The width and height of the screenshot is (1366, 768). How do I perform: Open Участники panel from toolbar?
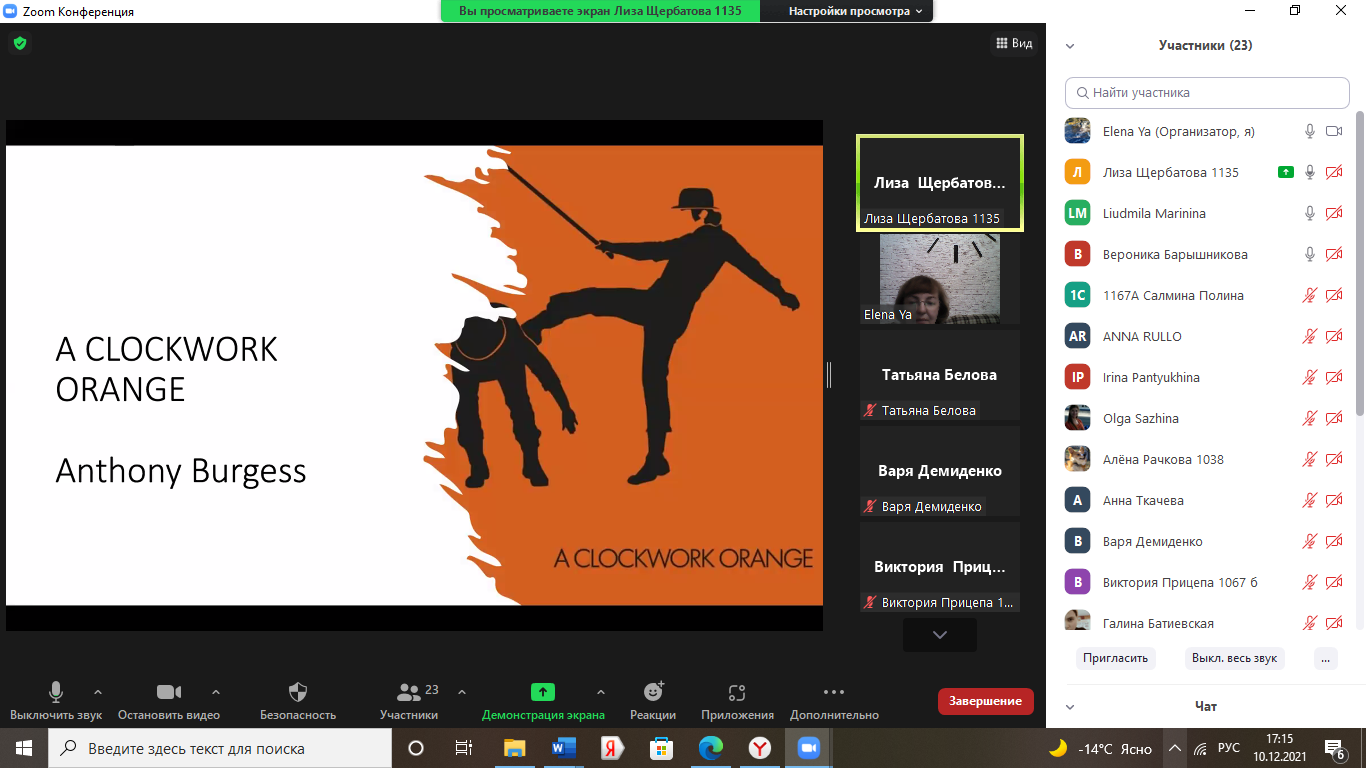[409, 701]
